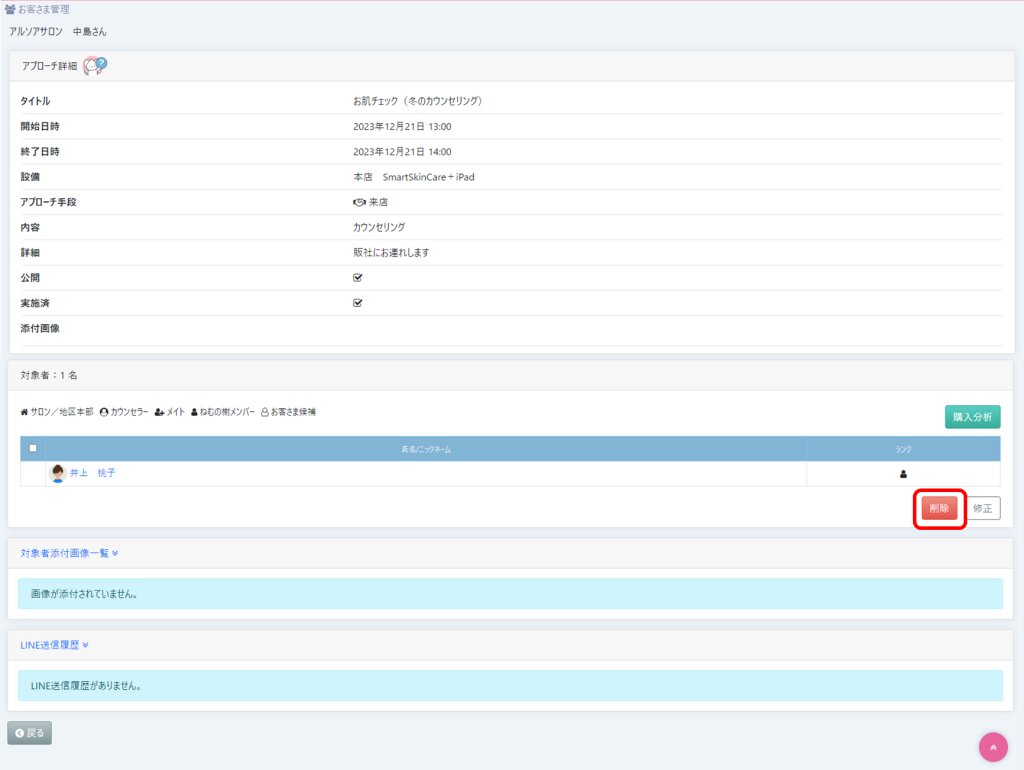
Task: Click the お客さま候補 outline user icon
Action: click(264, 412)
